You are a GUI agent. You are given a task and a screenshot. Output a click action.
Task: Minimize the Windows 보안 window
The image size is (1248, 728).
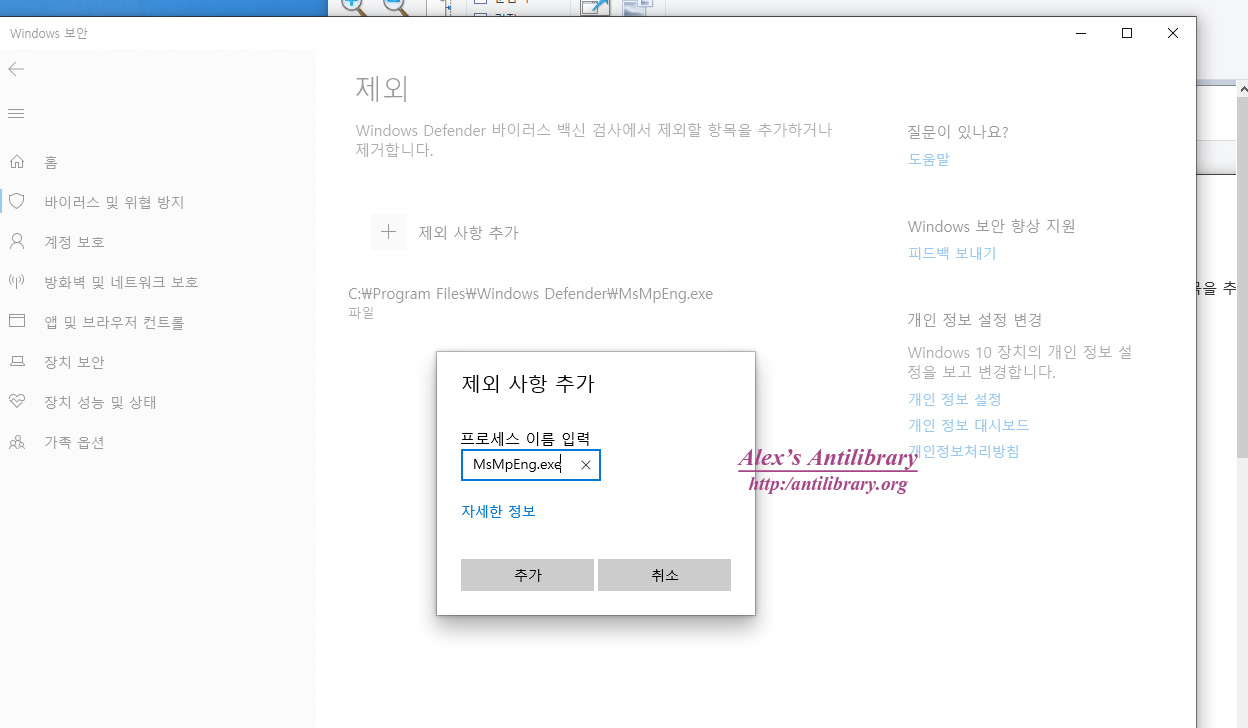[1081, 33]
